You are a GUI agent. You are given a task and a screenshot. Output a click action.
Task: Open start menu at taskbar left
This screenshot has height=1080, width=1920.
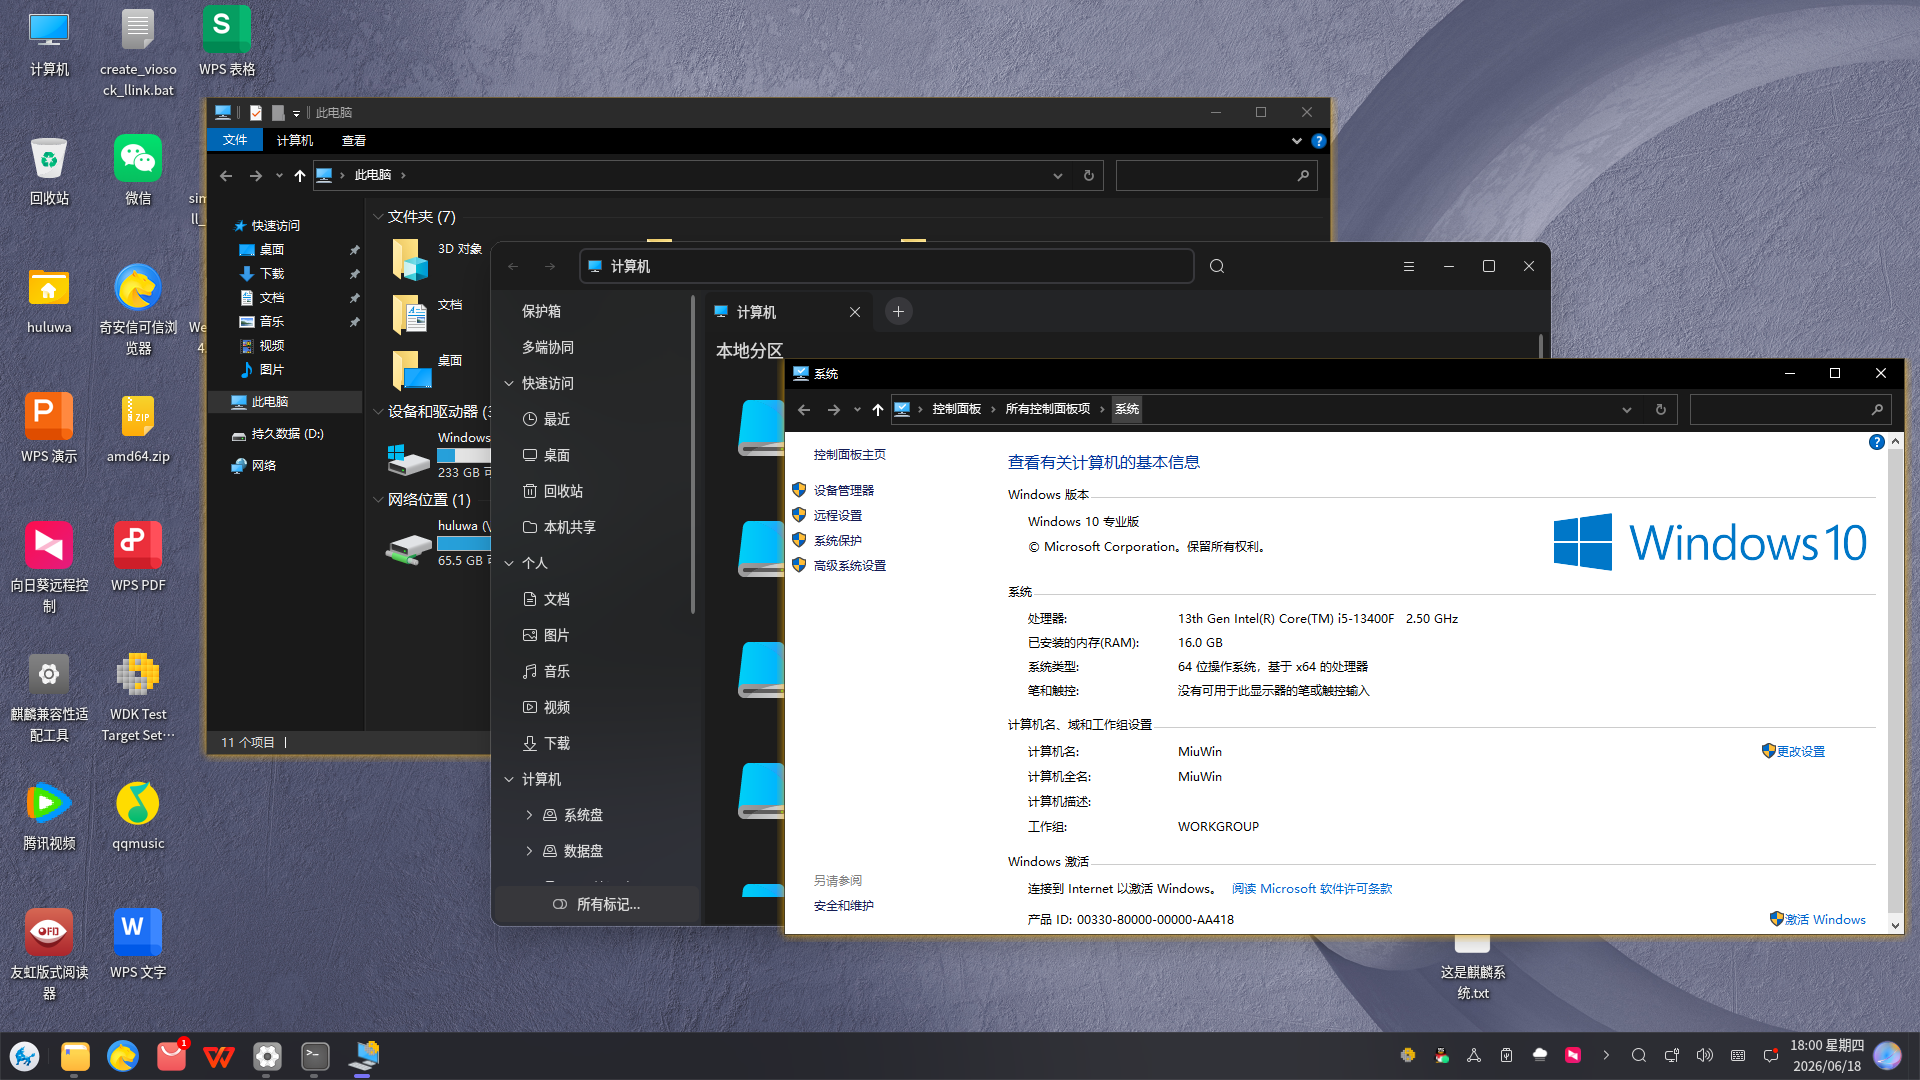(25, 1056)
